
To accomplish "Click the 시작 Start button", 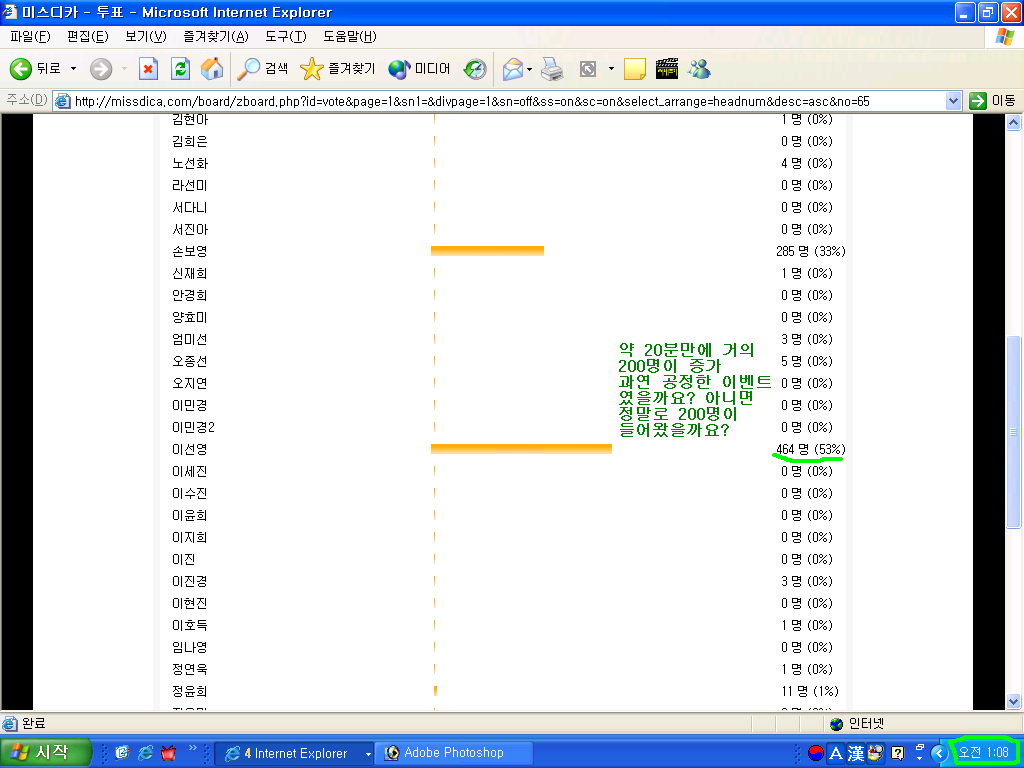I will coord(46,753).
